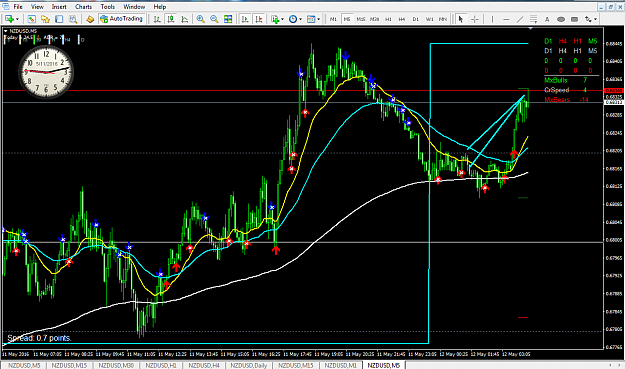Tile chart windows with the grid icon
625x369 pixels.
coord(228,19)
